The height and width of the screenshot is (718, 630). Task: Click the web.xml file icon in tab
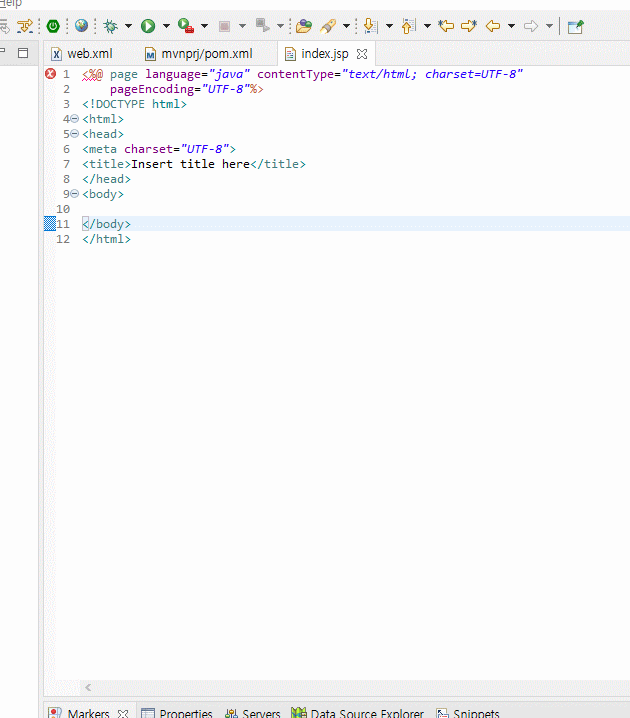point(56,54)
